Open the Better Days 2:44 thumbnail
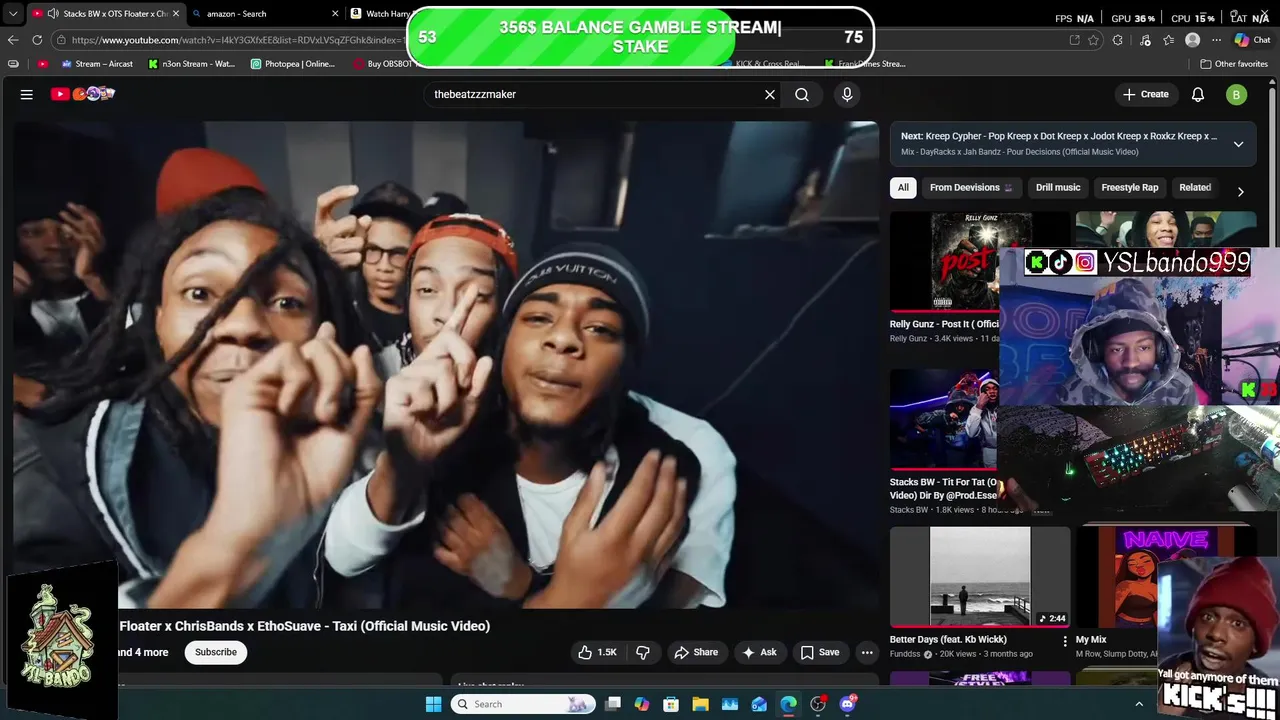 pyautogui.click(x=980, y=577)
